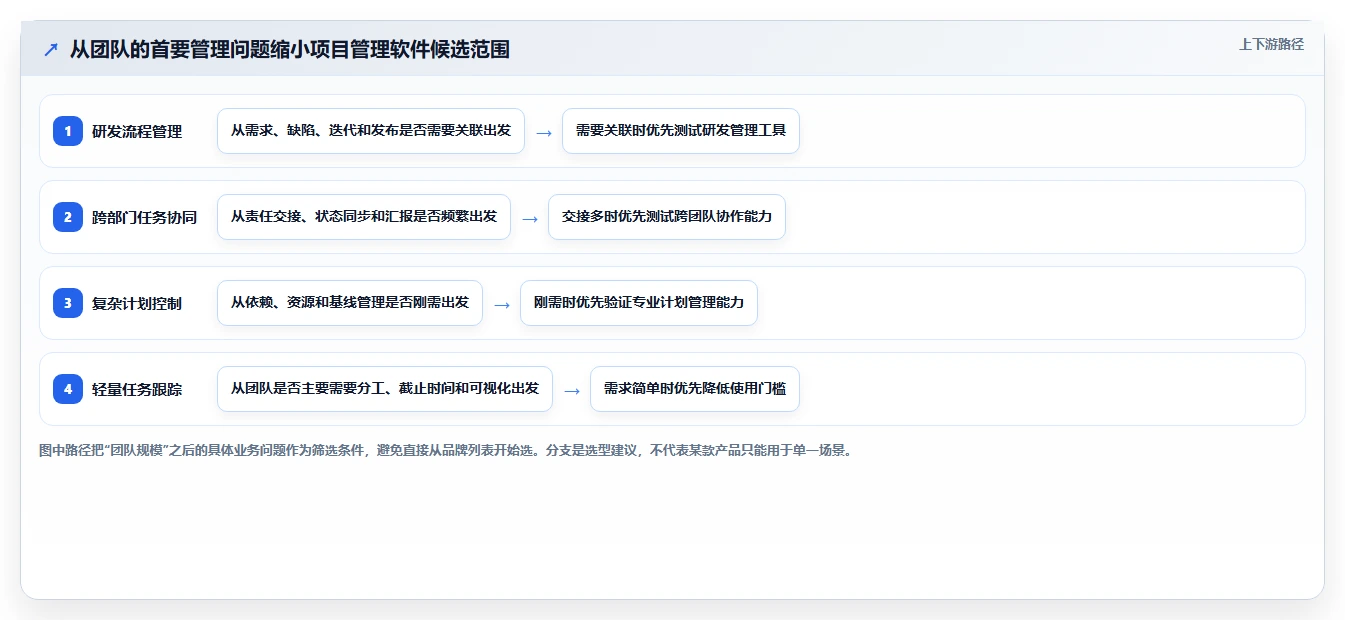Click the arrow in the 轻量任务跟踪 row
This screenshot has width=1345, height=620.
[x=572, y=390]
